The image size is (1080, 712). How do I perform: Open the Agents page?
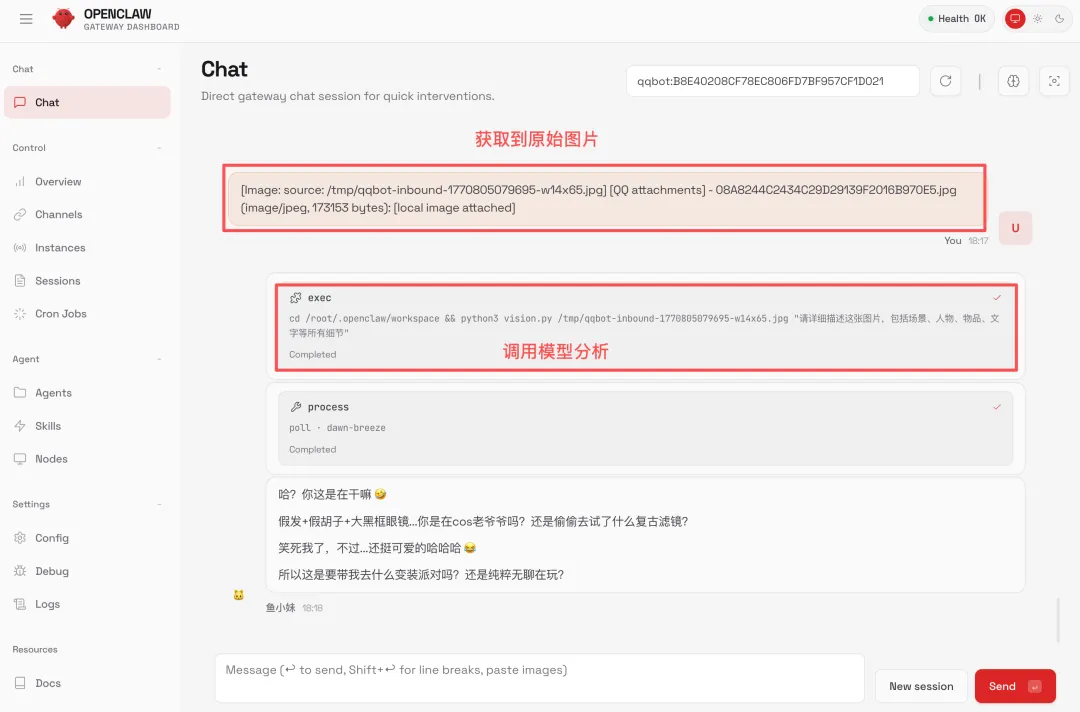[x=87, y=392]
